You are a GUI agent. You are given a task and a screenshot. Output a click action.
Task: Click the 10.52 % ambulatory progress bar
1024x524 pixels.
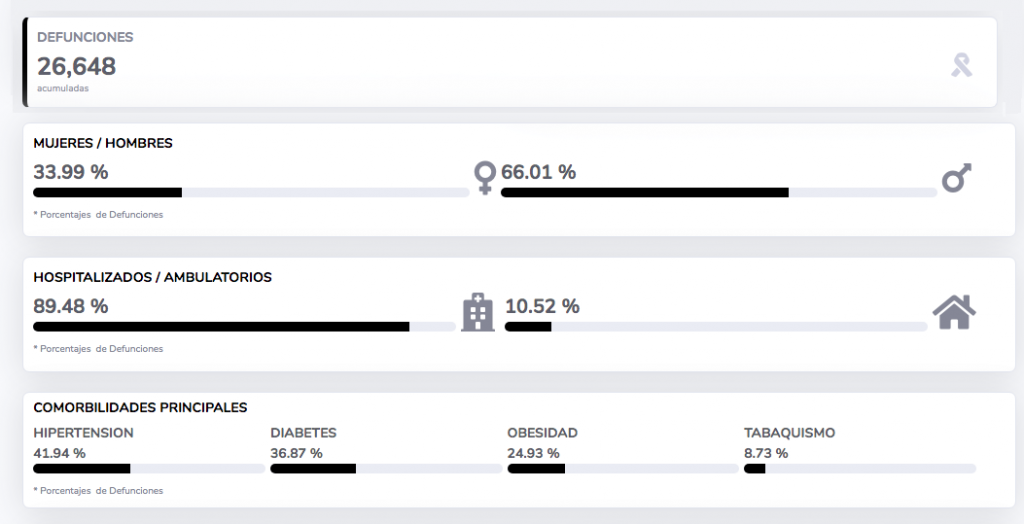tap(716, 327)
